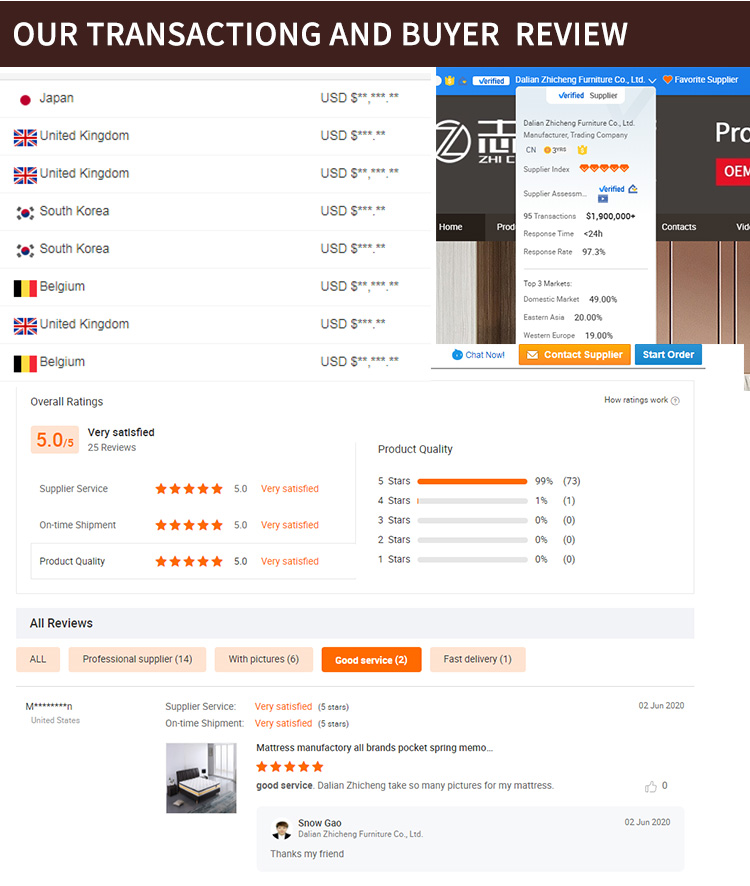Click Snow Gao's avatar in the reply
Viewport: 750px width, 886px height.
(x=282, y=829)
